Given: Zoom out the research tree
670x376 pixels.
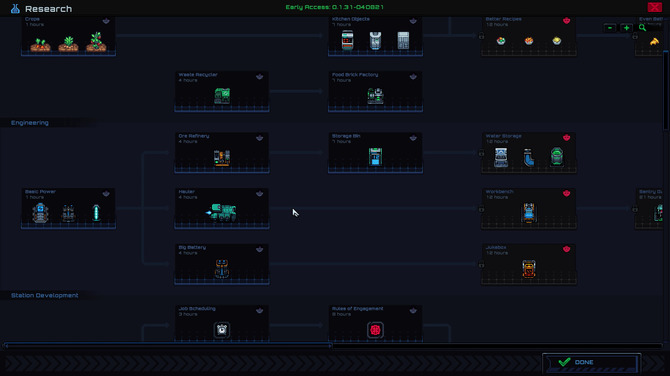Looking at the screenshot, I should pos(610,28).
